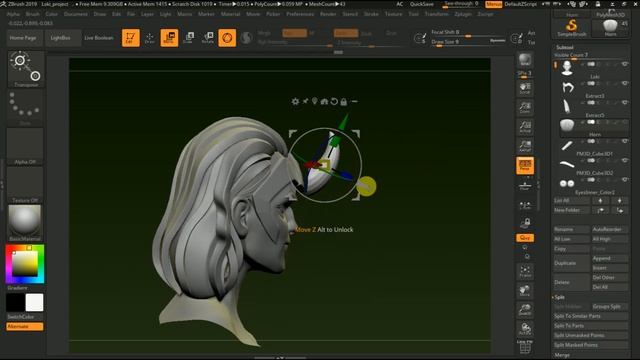Open the Preferences menu

300,14
